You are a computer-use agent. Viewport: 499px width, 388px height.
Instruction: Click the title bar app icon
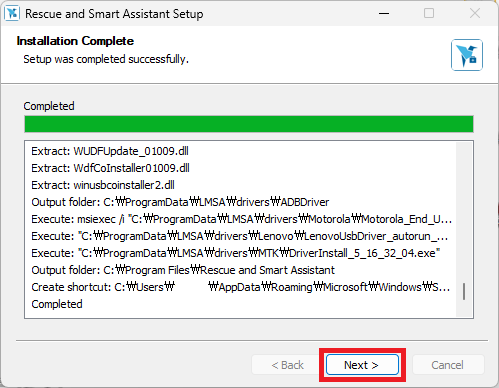point(12,14)
